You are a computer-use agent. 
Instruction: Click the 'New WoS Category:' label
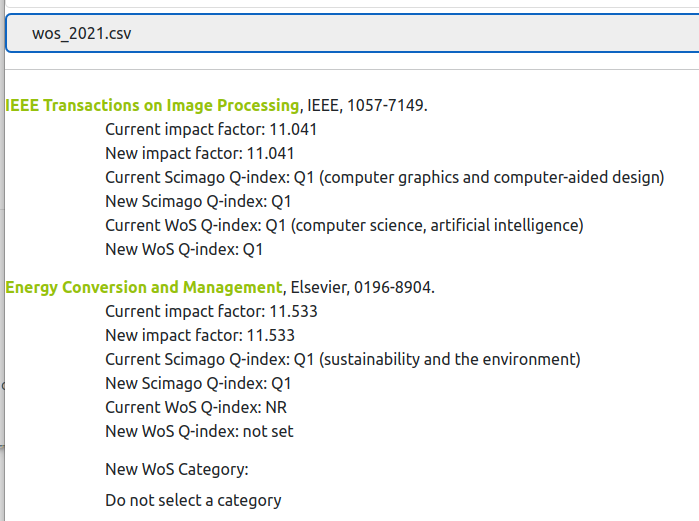click(176, 469)
